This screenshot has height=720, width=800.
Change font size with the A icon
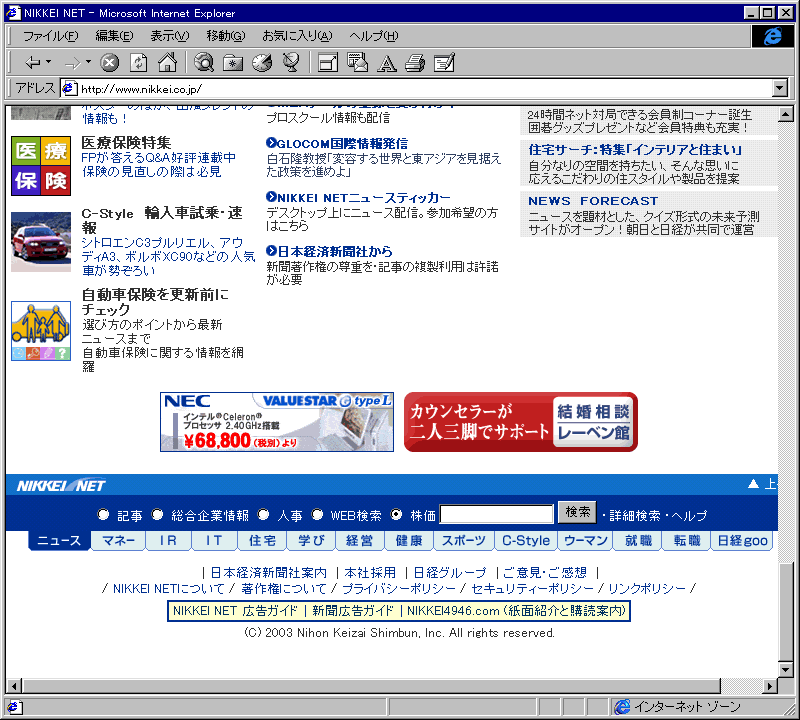tap(387, 63)
